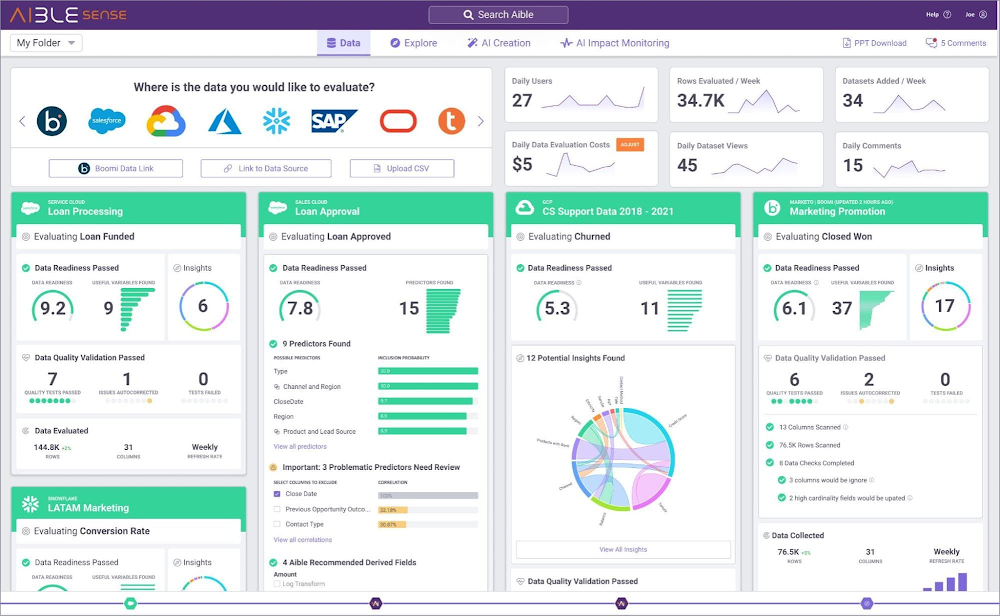This screenshot has width=1000, height=616.
Task: Click the Salesforce icon on Loan Approval card
Action: (x=277, y=208)
